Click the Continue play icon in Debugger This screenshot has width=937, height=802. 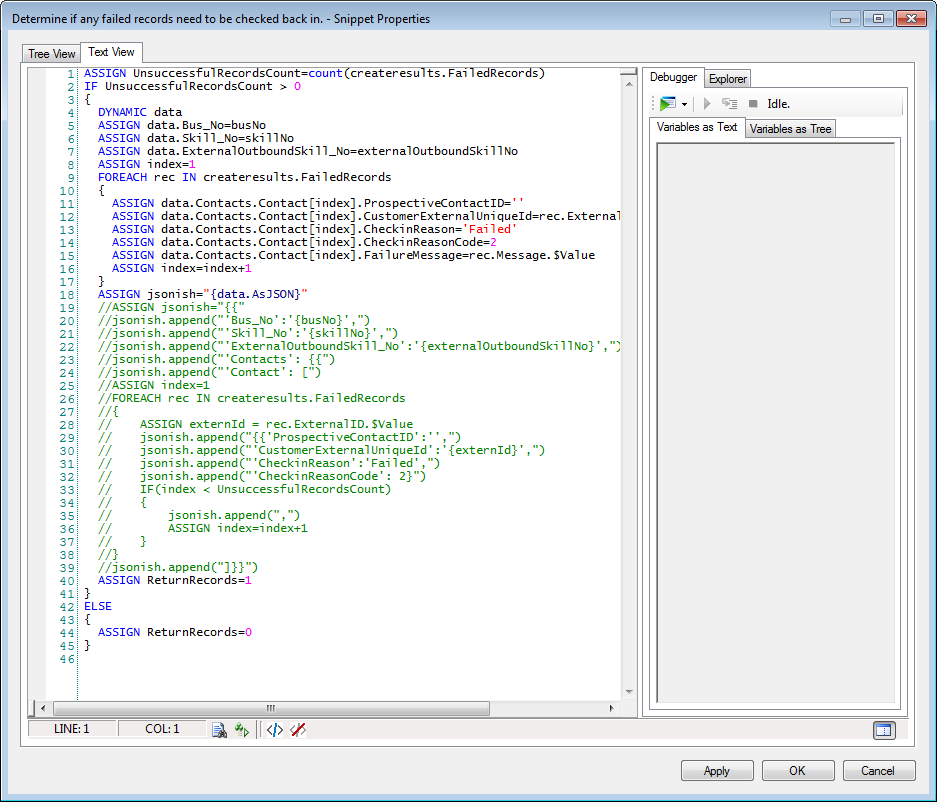coord(707,103)
